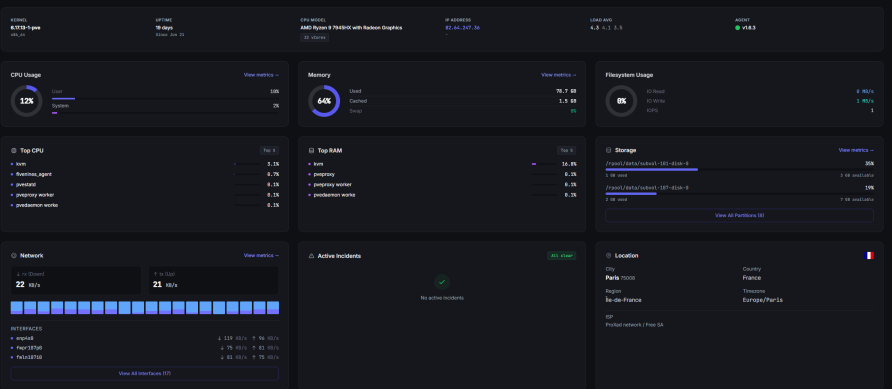892x389 pixels.
Task: Open the Top 5 selector in Top CPU
Action: click(x=269, y=151)
